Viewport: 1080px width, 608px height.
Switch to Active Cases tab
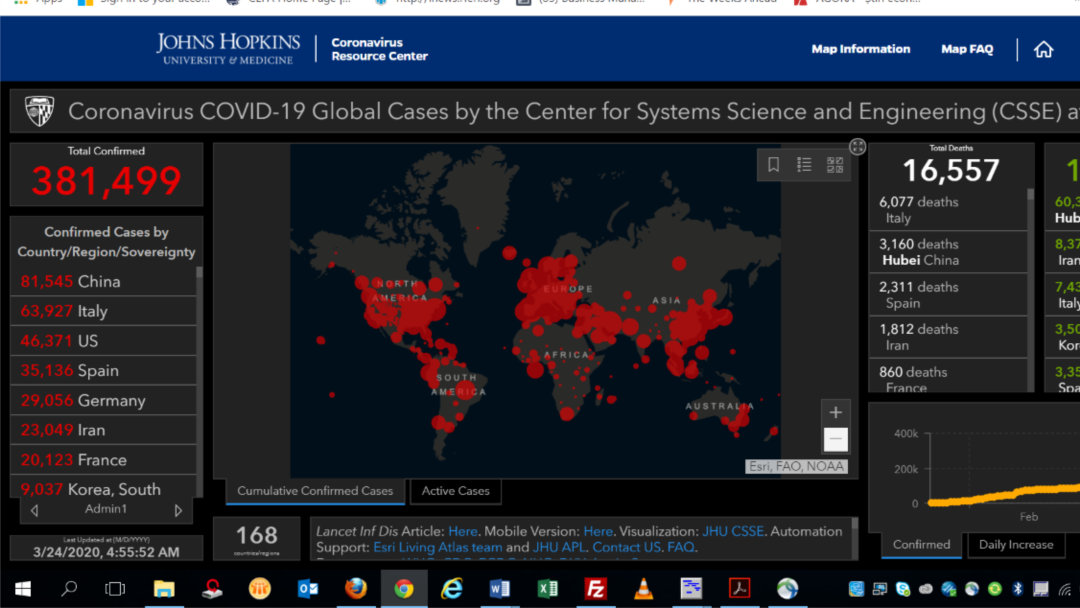point(455,491)
